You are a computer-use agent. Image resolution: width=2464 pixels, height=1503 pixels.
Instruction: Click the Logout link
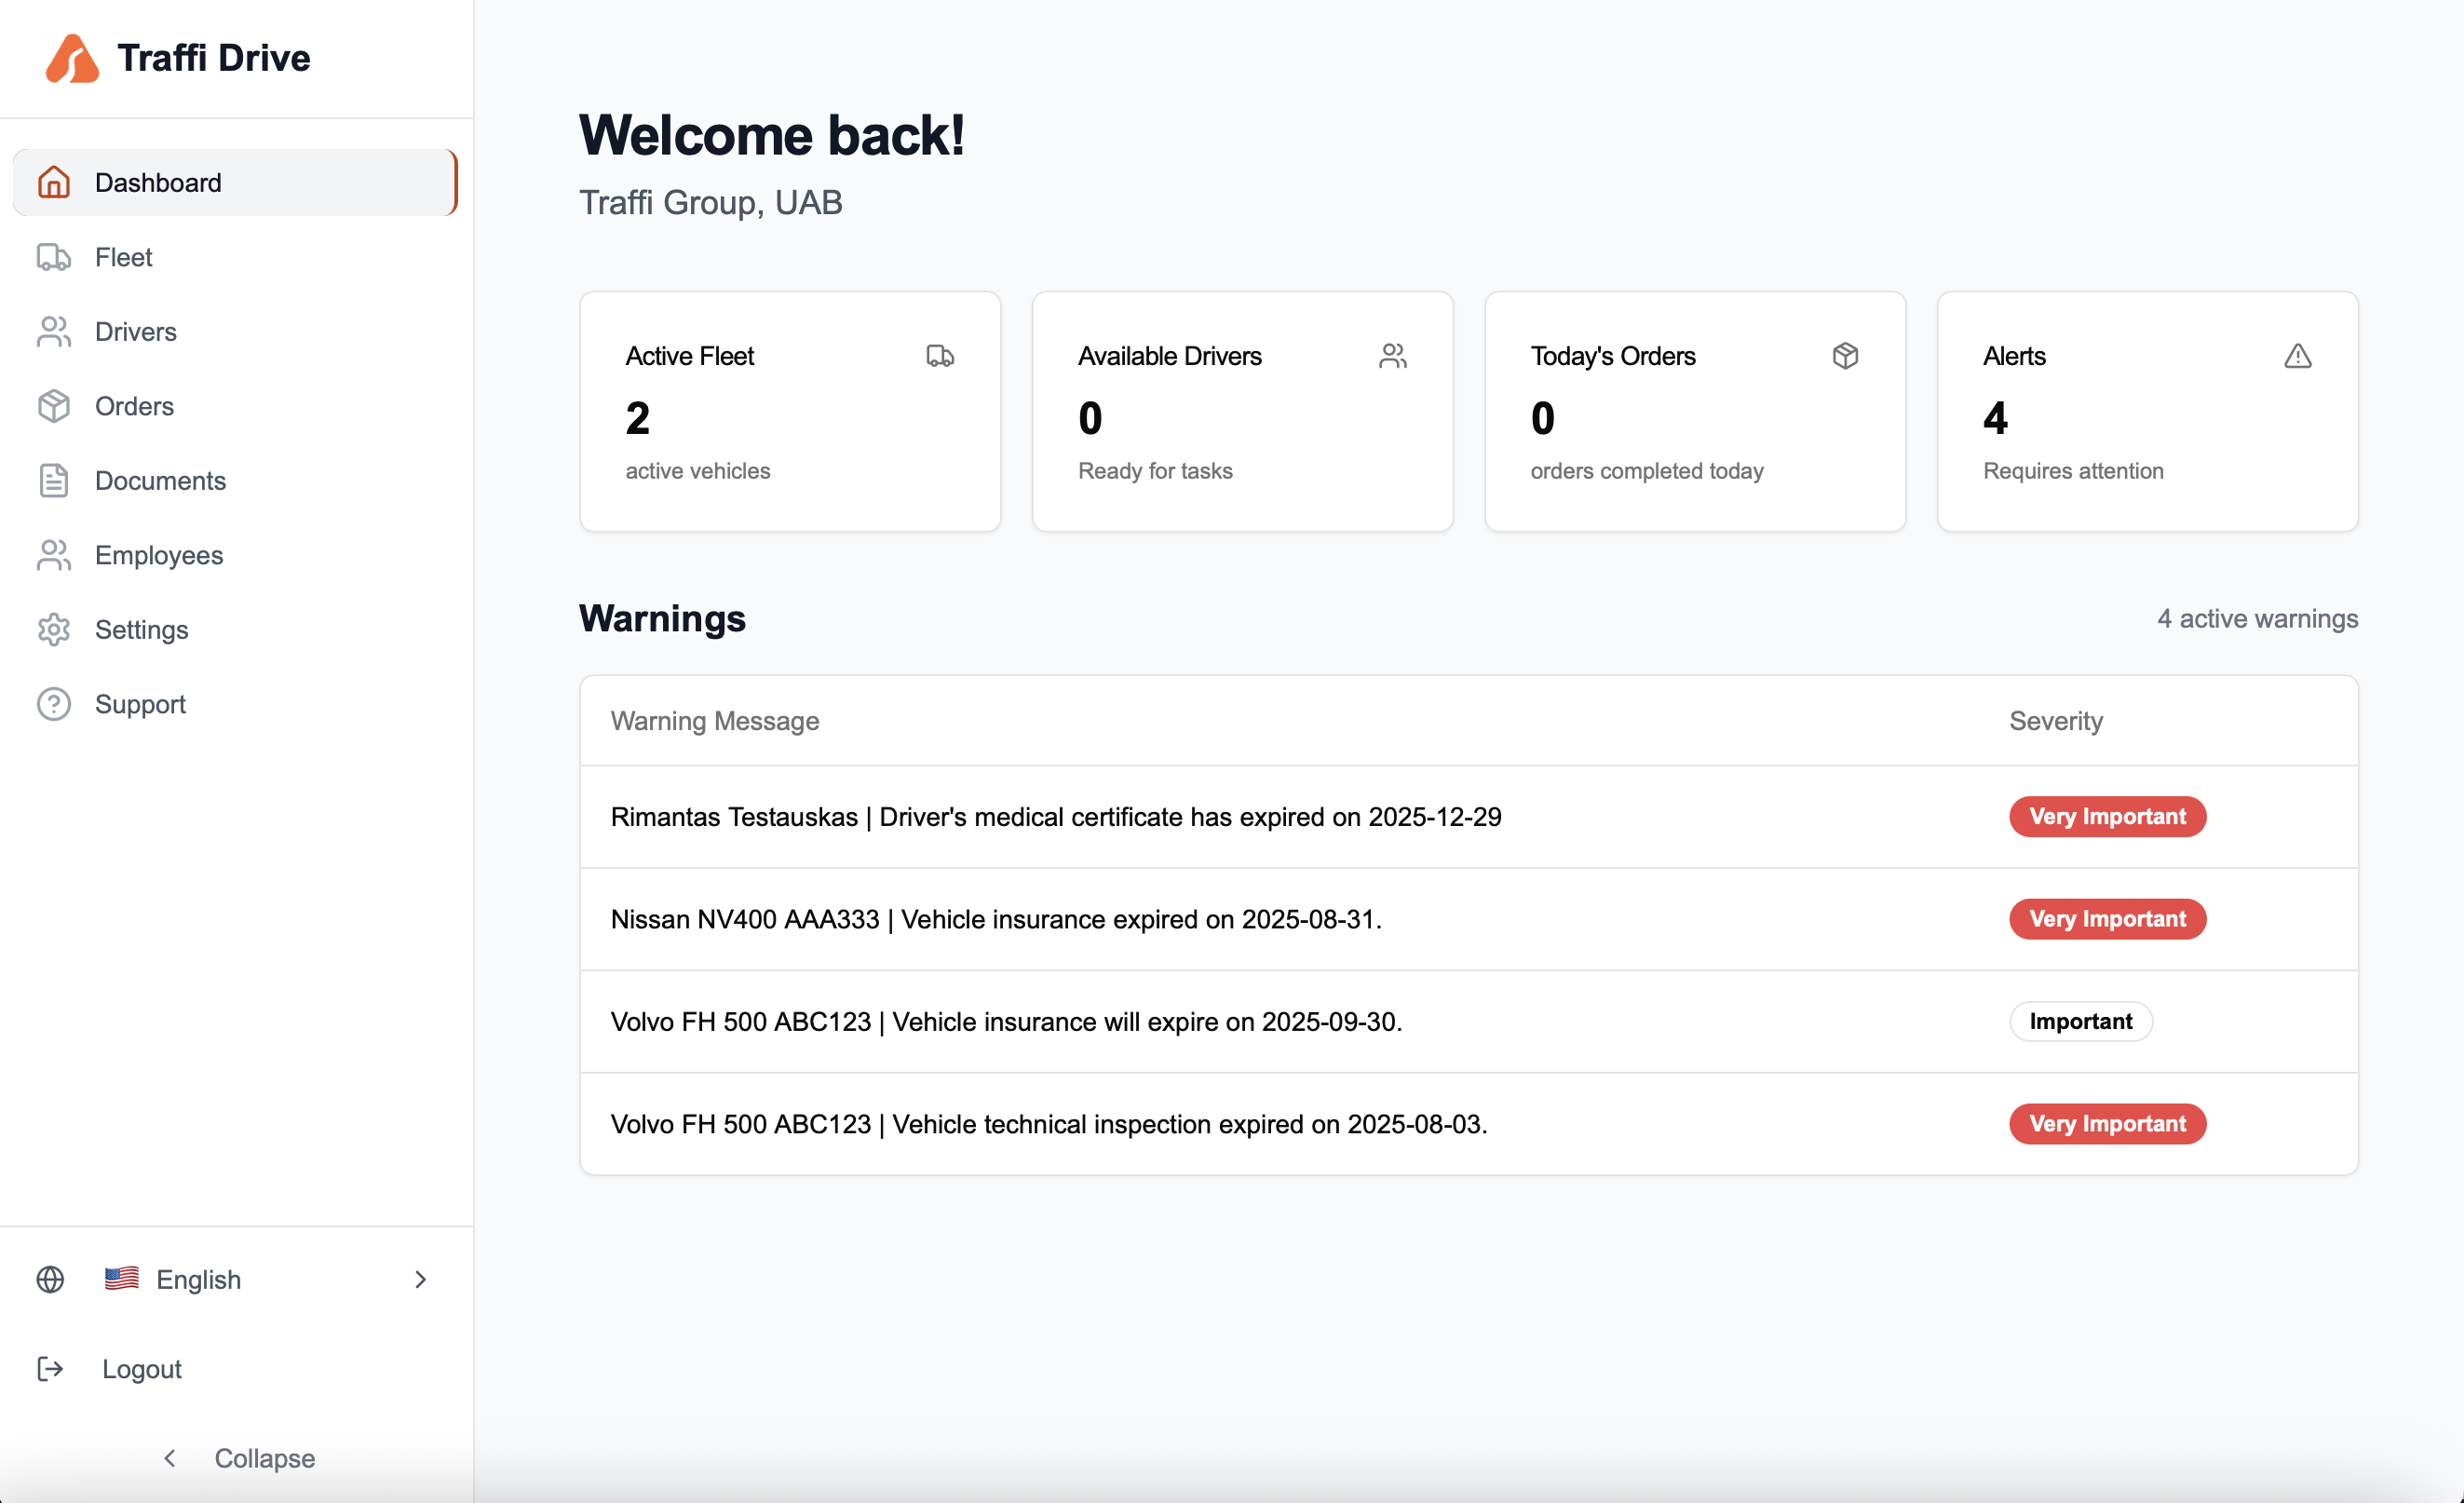[x=141, y=1368]
